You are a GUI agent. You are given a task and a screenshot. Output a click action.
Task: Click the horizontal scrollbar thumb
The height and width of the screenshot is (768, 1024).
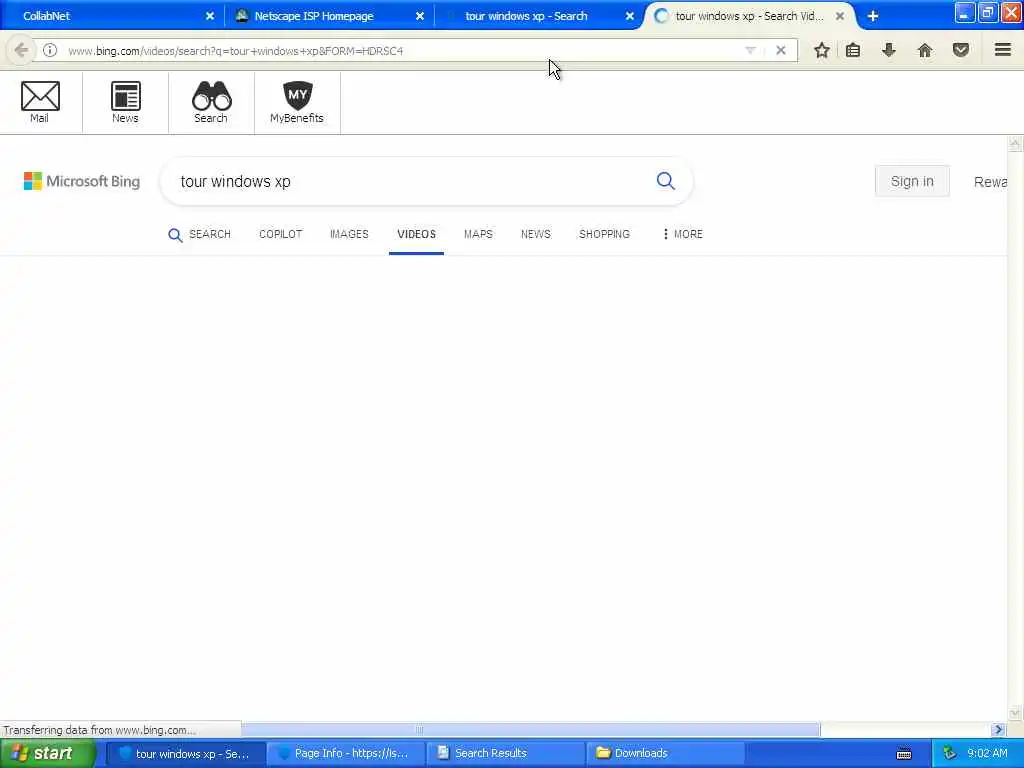pos(530,729)
